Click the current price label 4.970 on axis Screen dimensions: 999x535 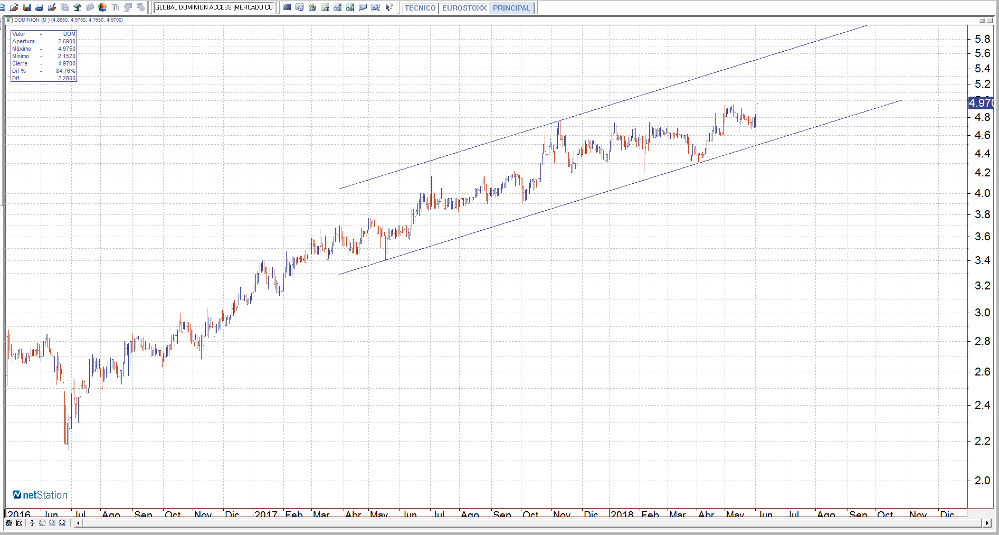click(981, 103)
